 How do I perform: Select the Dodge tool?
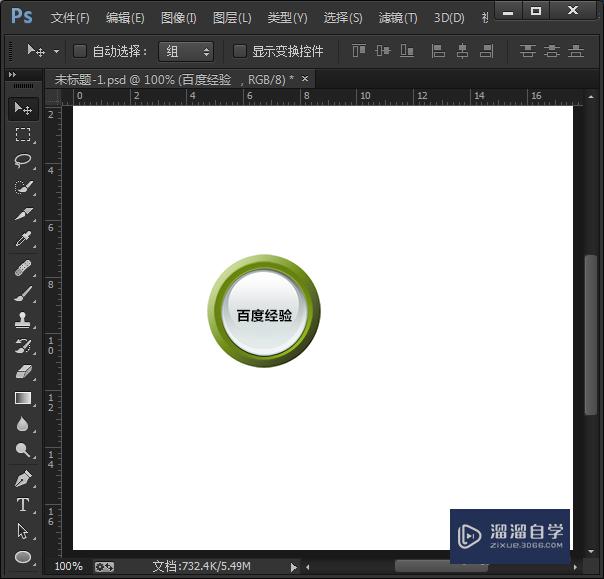point(23,450)
